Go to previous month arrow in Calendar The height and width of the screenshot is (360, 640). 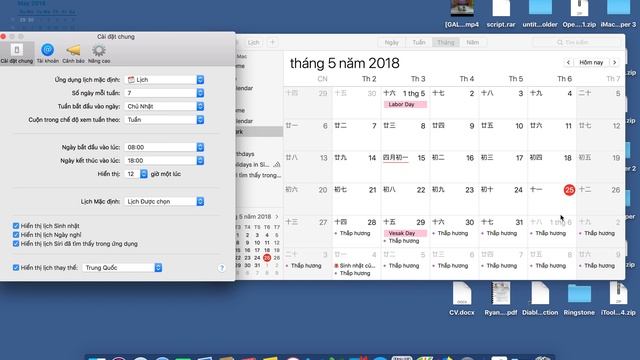[568, 62]
